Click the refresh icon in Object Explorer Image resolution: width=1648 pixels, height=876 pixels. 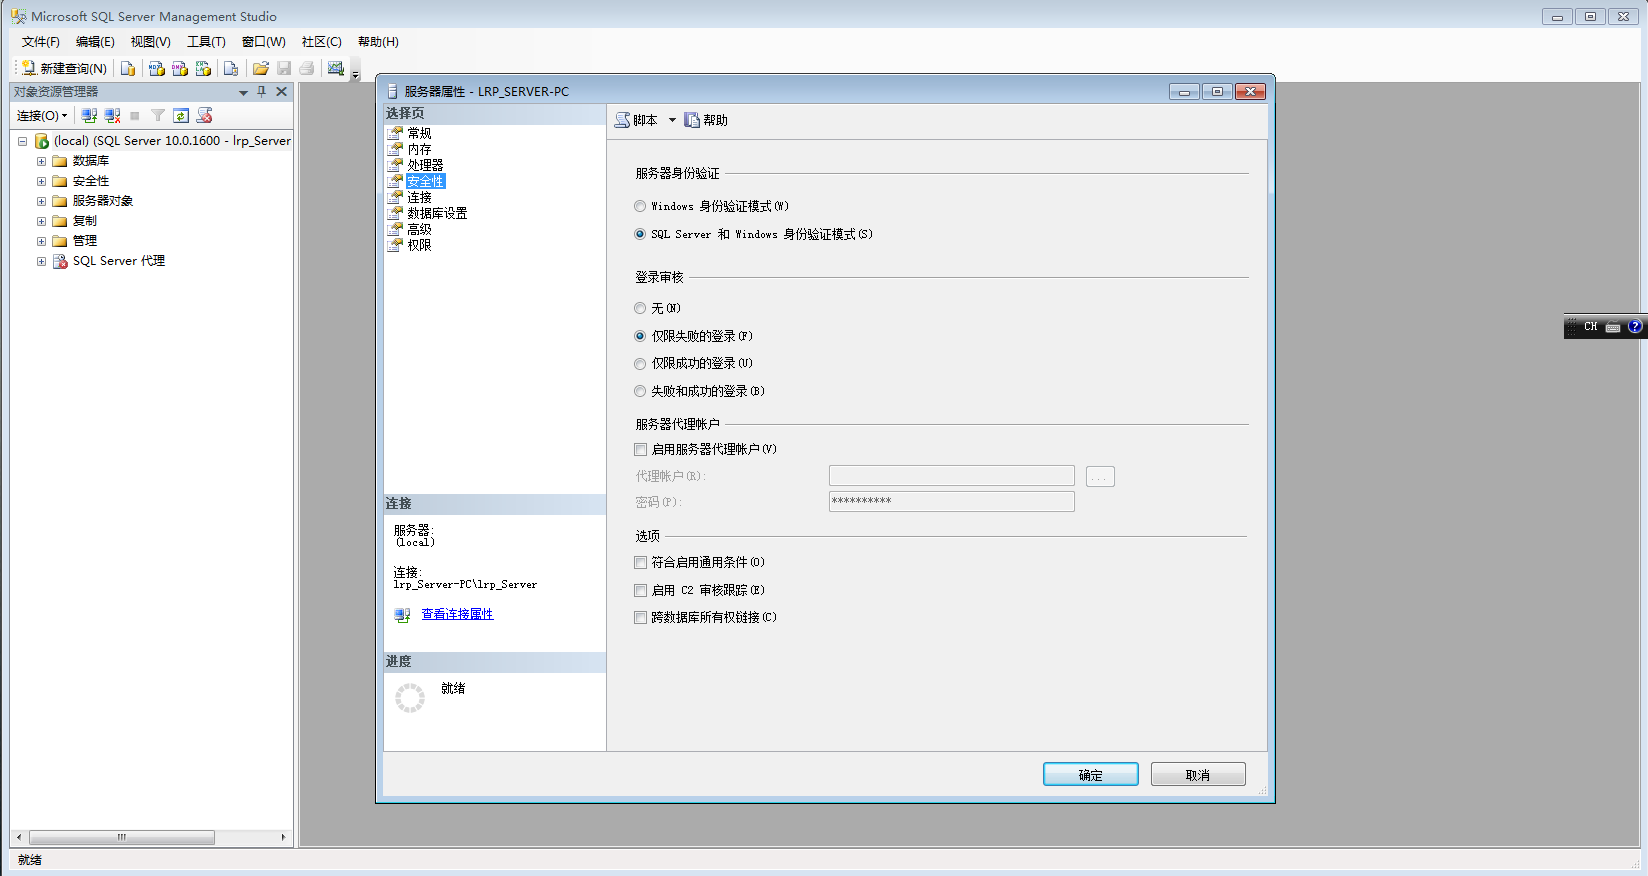[x=181, y=116]
